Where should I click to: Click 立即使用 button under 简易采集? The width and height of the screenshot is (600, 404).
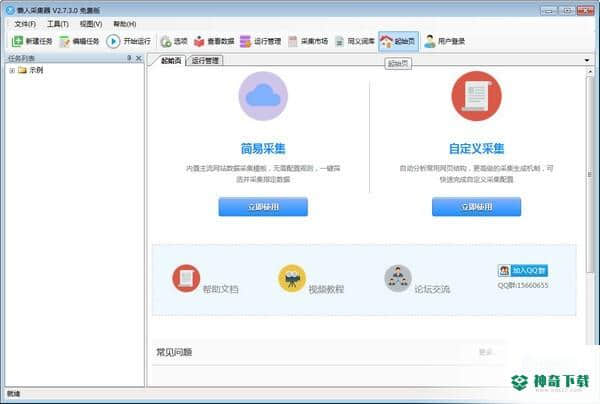click(263, 207)
